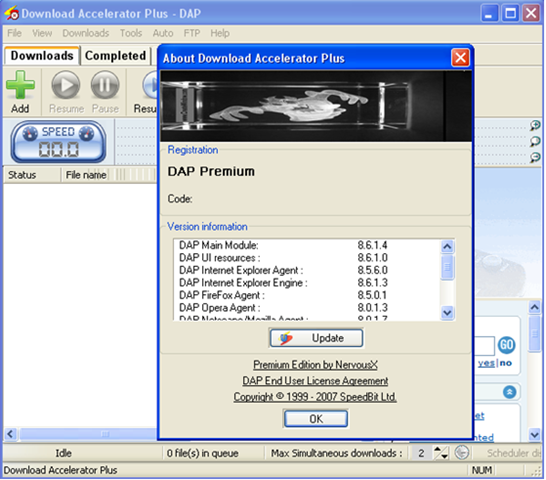Click the side panel scrollbar thumb

[535, 334]
